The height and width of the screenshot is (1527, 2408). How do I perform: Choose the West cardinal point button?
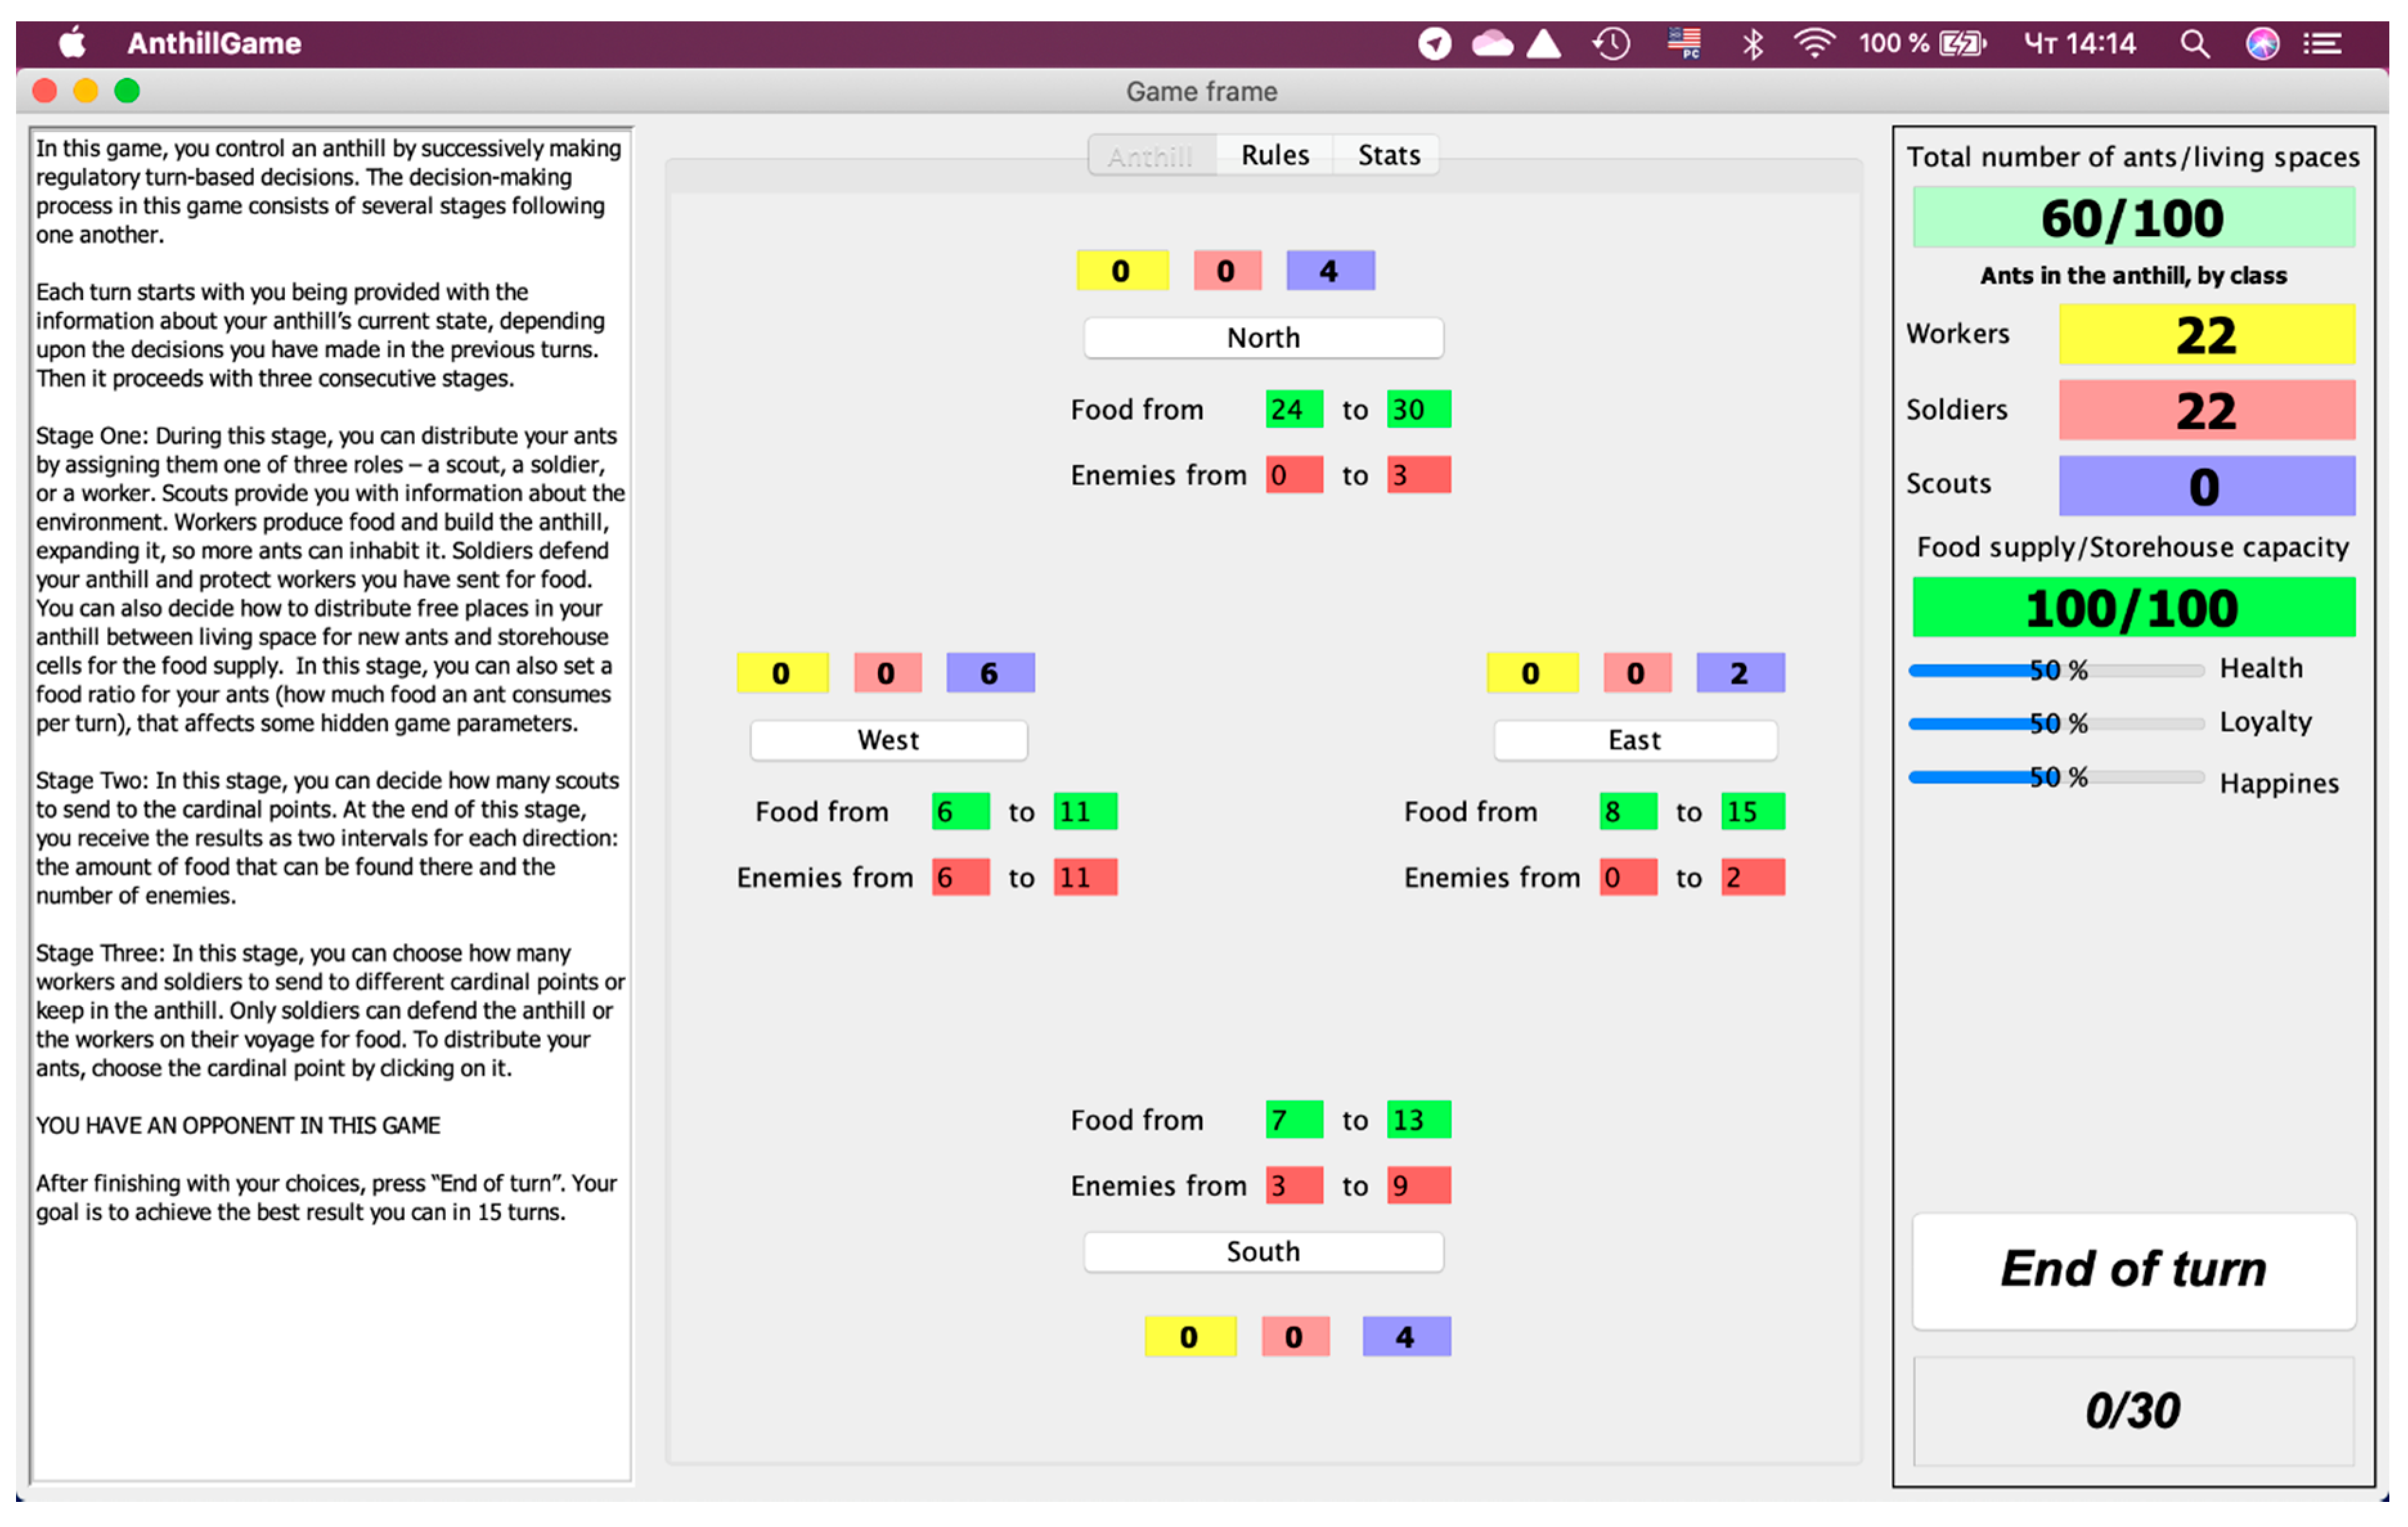point(888,740)
